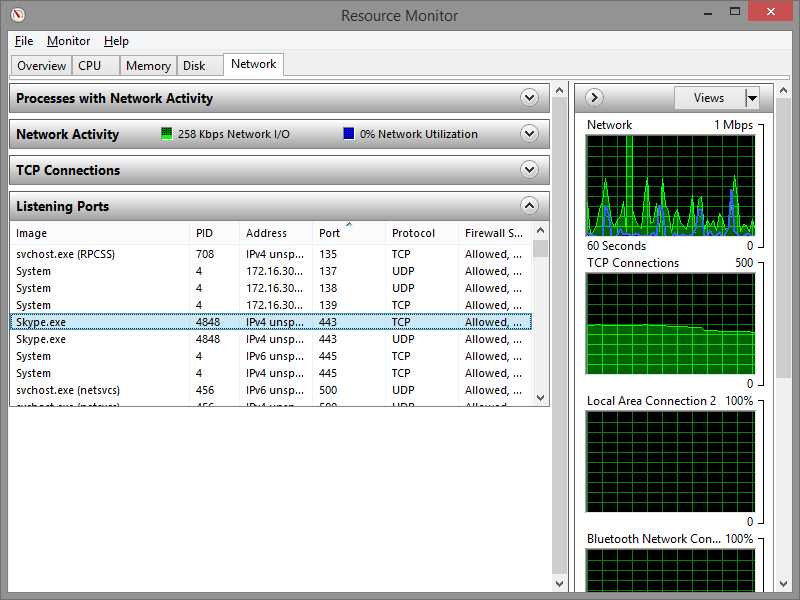The image size is (800, 600).
Task: Switch to the Memory tab
Action: point(148,66)
